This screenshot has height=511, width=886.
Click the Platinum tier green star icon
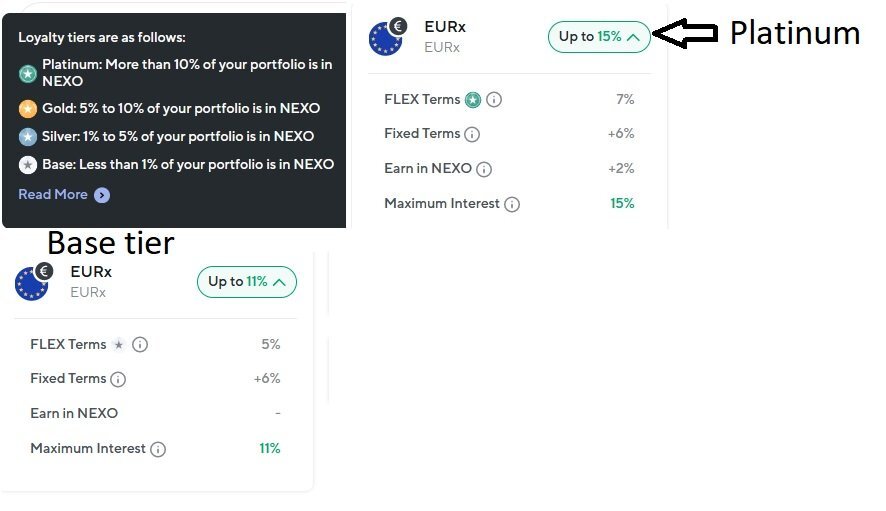pyautogui.click(x=28, y=73)
